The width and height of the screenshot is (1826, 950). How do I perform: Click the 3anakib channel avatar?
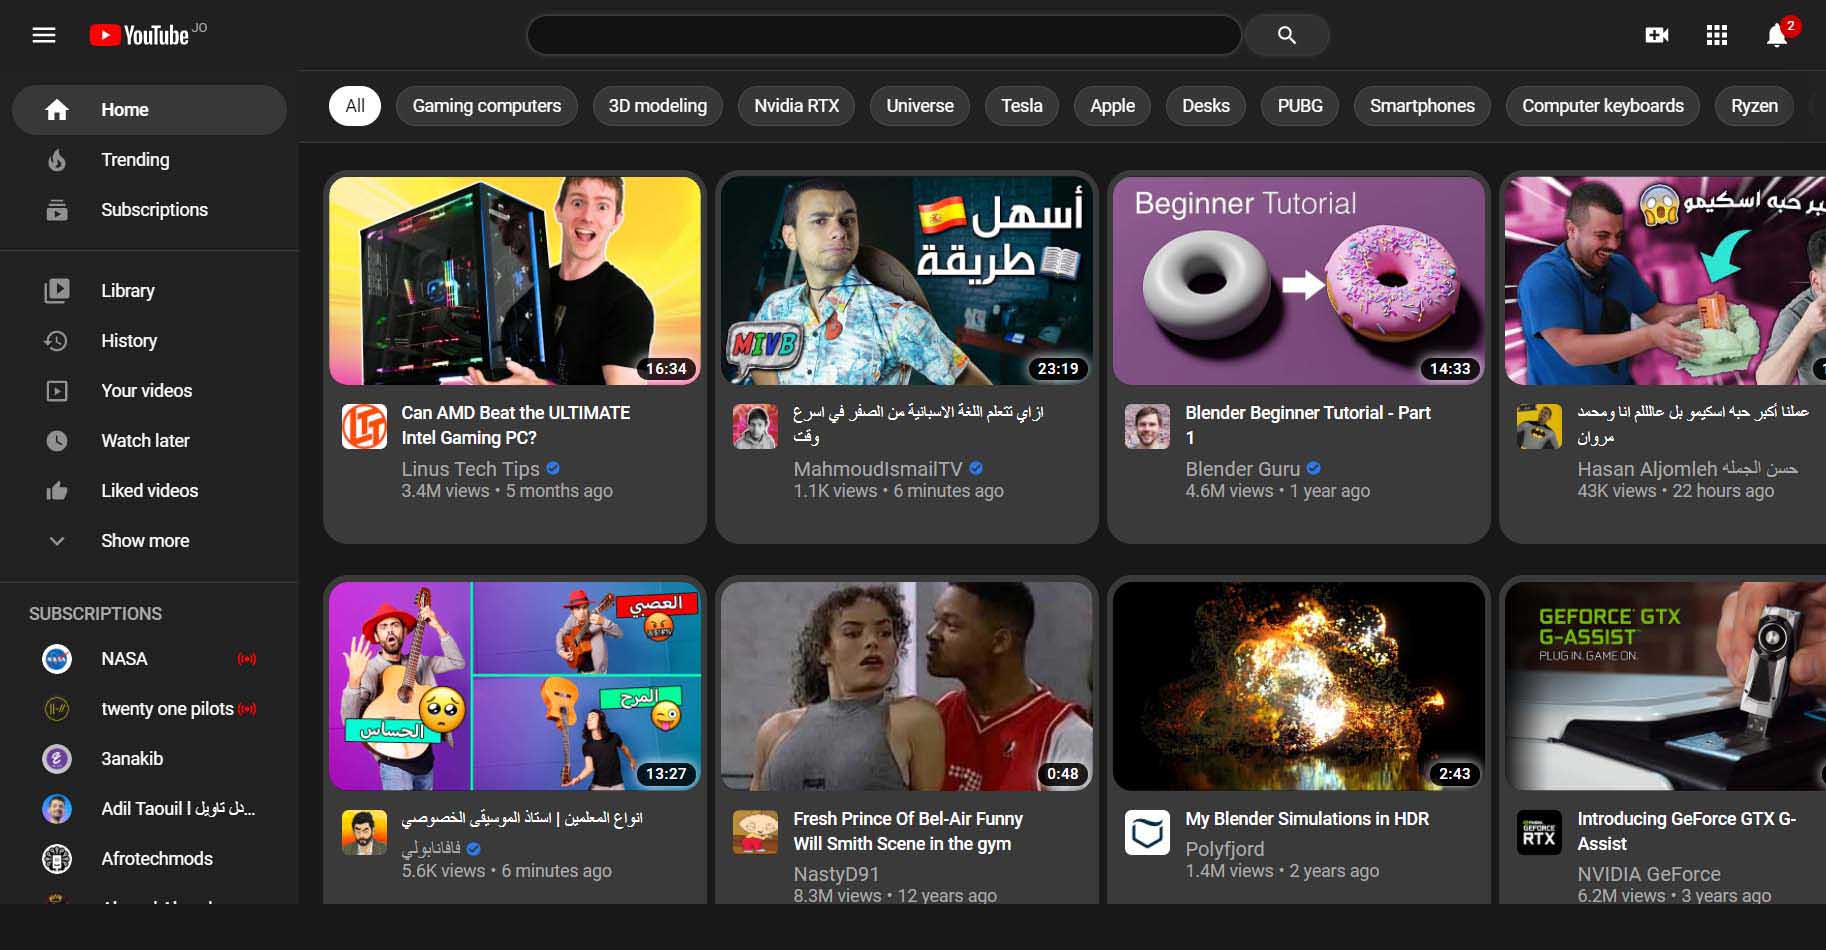pyautogui.click(x=57, y=759)
